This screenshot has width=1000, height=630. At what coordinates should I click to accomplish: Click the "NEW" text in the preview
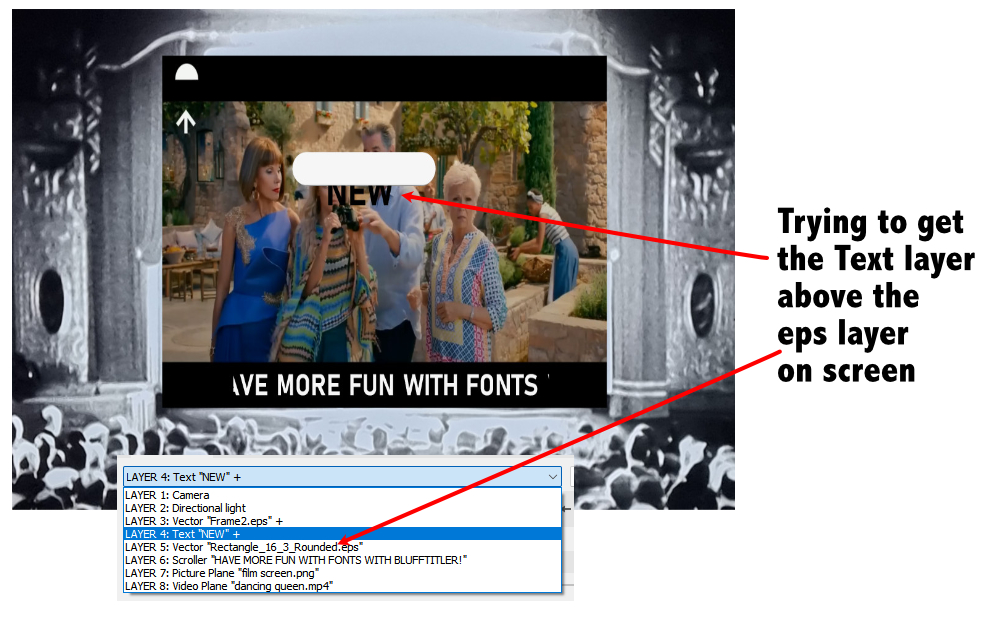coord(359,195)
